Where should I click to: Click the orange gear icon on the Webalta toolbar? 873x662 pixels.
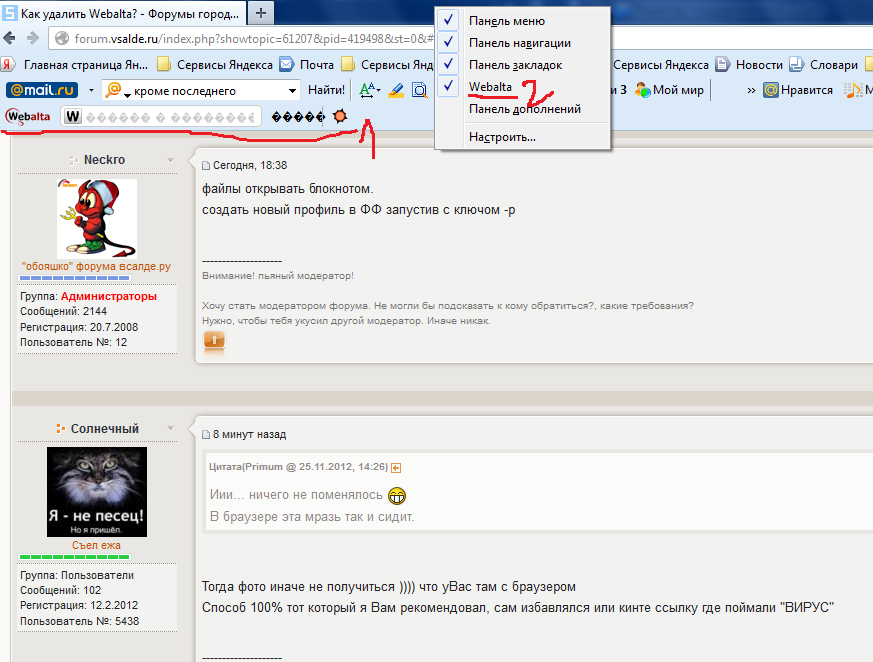point(341,116)
